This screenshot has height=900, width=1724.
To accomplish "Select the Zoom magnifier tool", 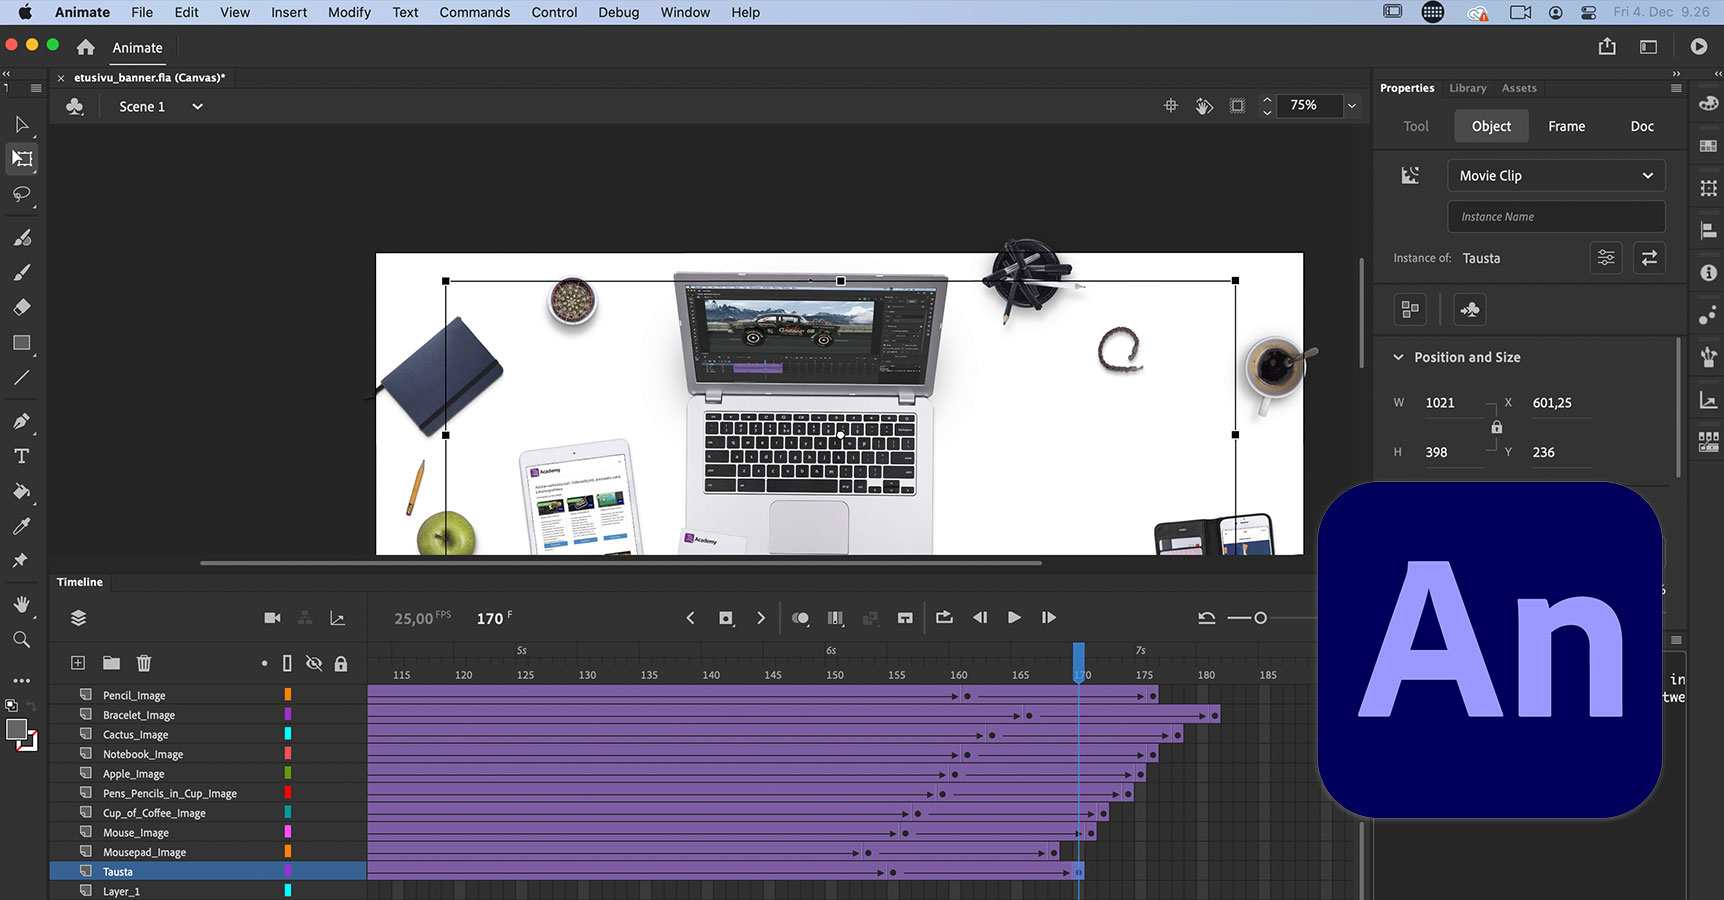I will 22,639.
